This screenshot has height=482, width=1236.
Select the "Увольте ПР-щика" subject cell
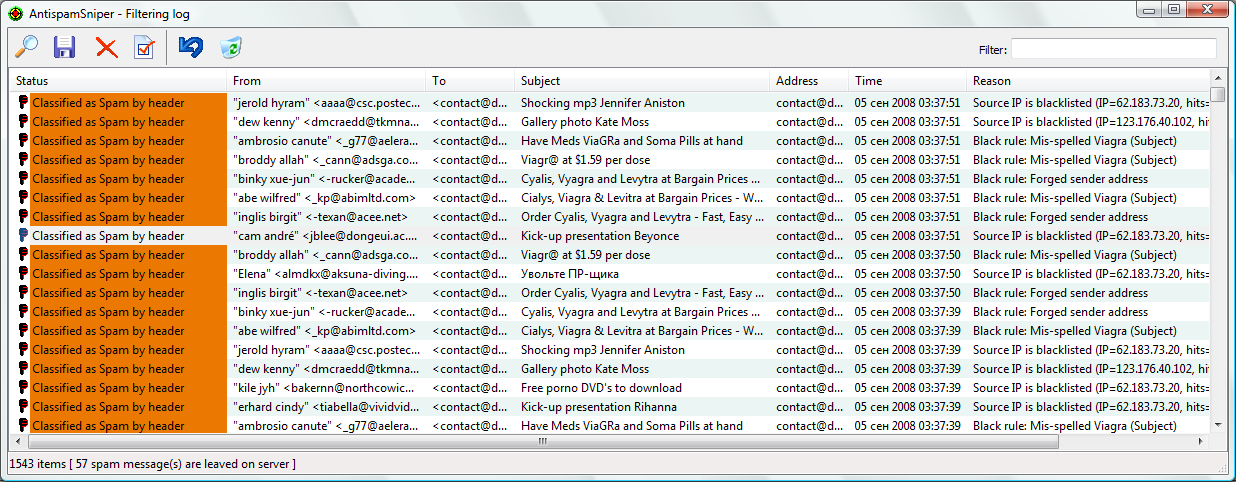(x=643, y=274)
